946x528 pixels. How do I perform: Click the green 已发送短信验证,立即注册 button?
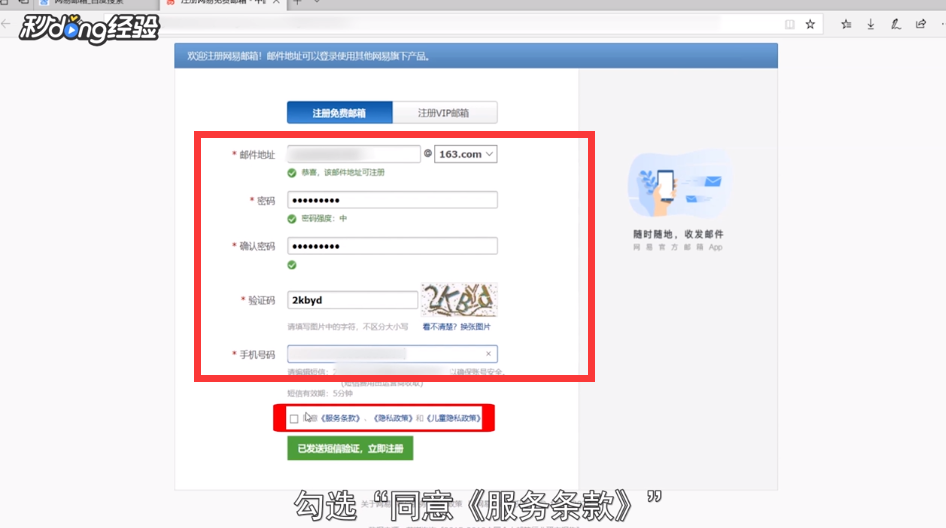click(350, 448)
